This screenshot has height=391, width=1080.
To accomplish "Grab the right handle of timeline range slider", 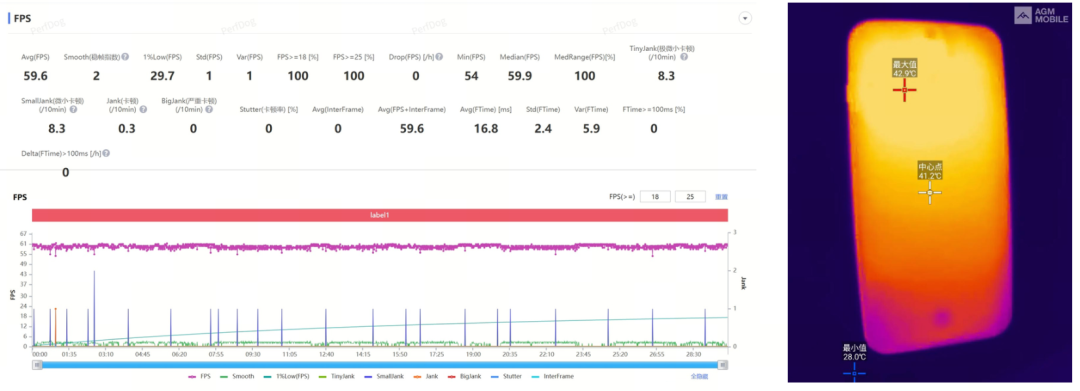I will (x=723, y=365).
